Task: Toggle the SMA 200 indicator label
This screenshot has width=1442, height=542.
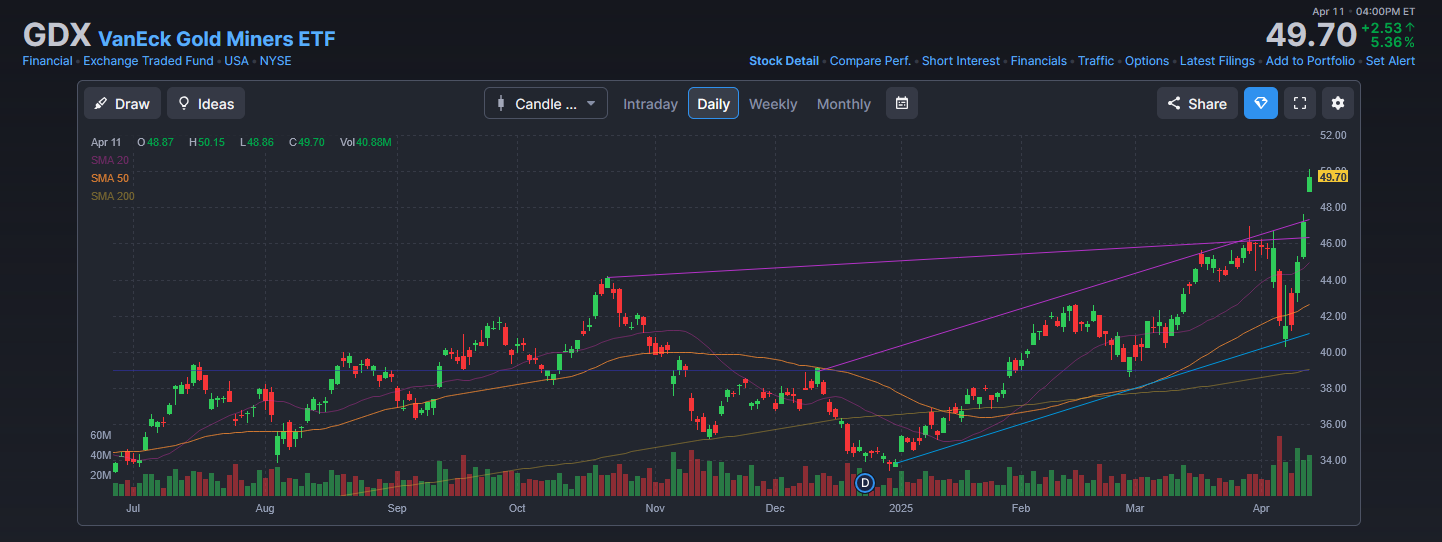Action: click(112, 196)
